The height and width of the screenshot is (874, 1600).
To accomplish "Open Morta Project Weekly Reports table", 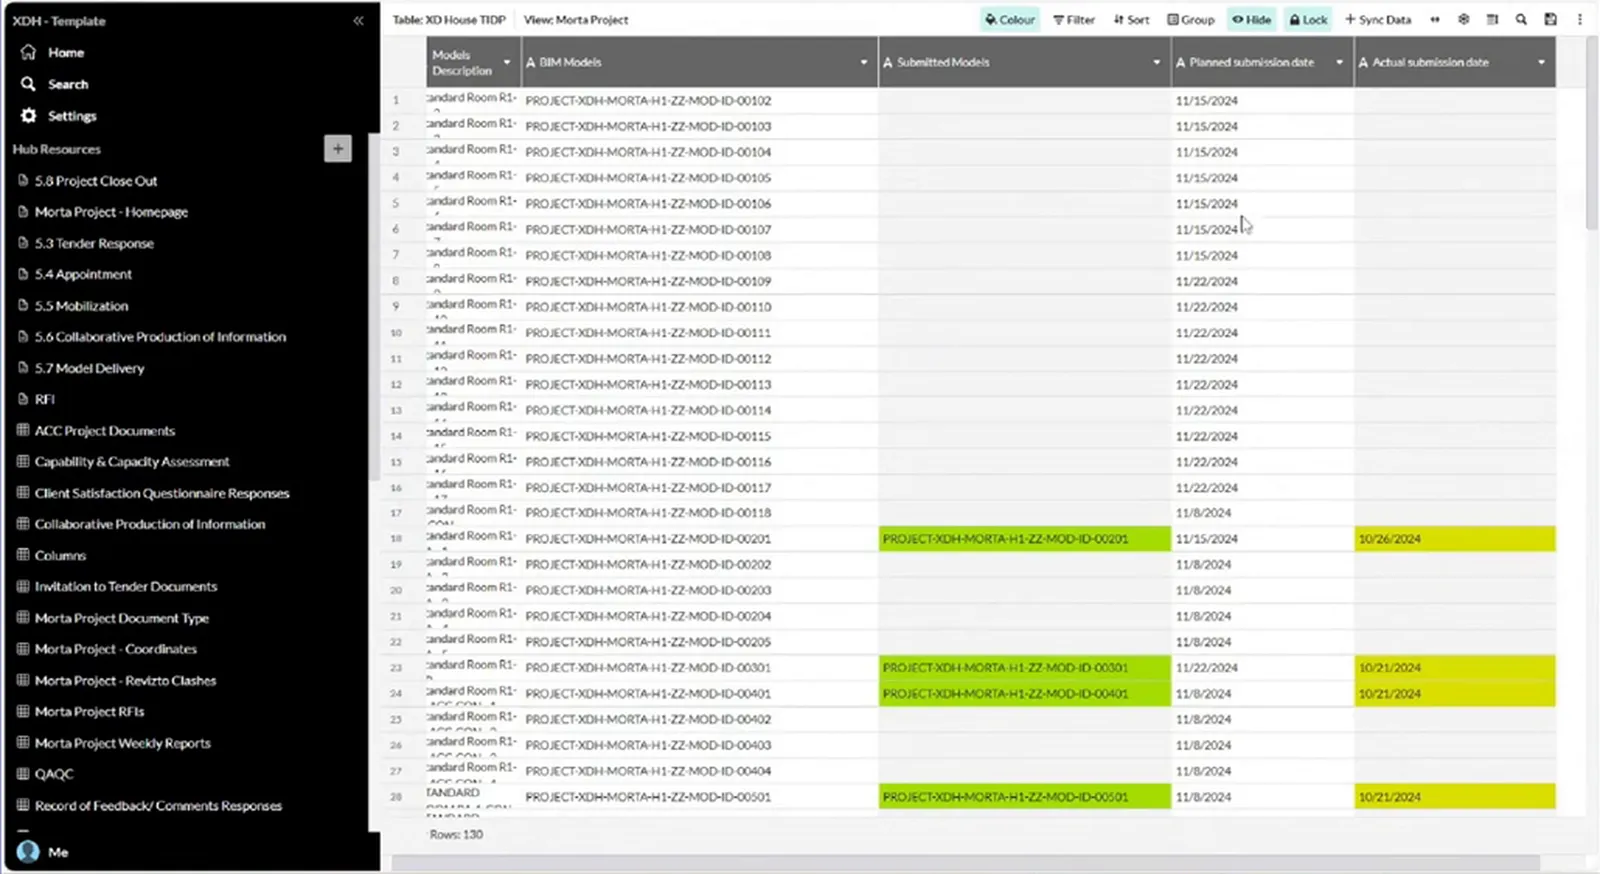I will tap(122, 743).
